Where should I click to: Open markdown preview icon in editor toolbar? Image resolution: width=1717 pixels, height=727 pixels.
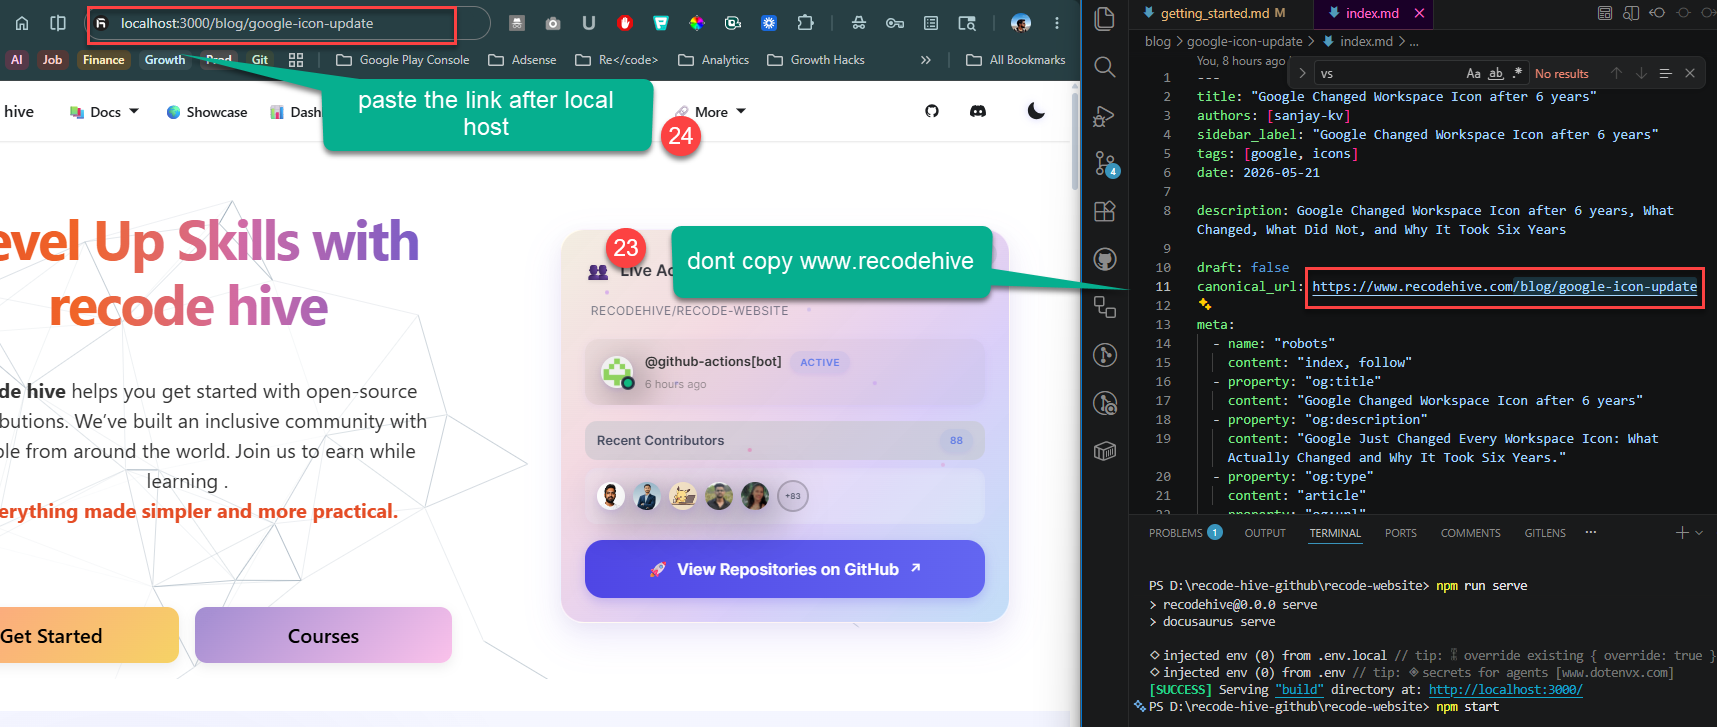click(1605, 13)
